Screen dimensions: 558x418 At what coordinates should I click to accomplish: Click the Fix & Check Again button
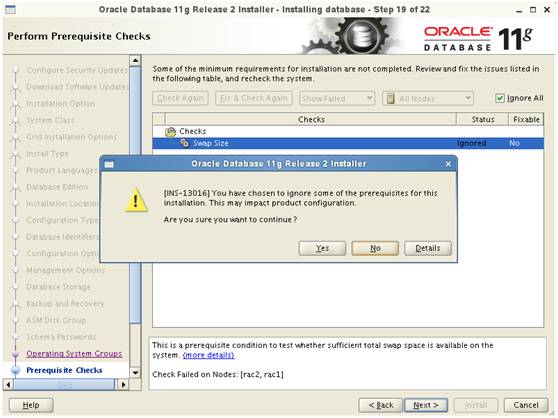[254, 98]
